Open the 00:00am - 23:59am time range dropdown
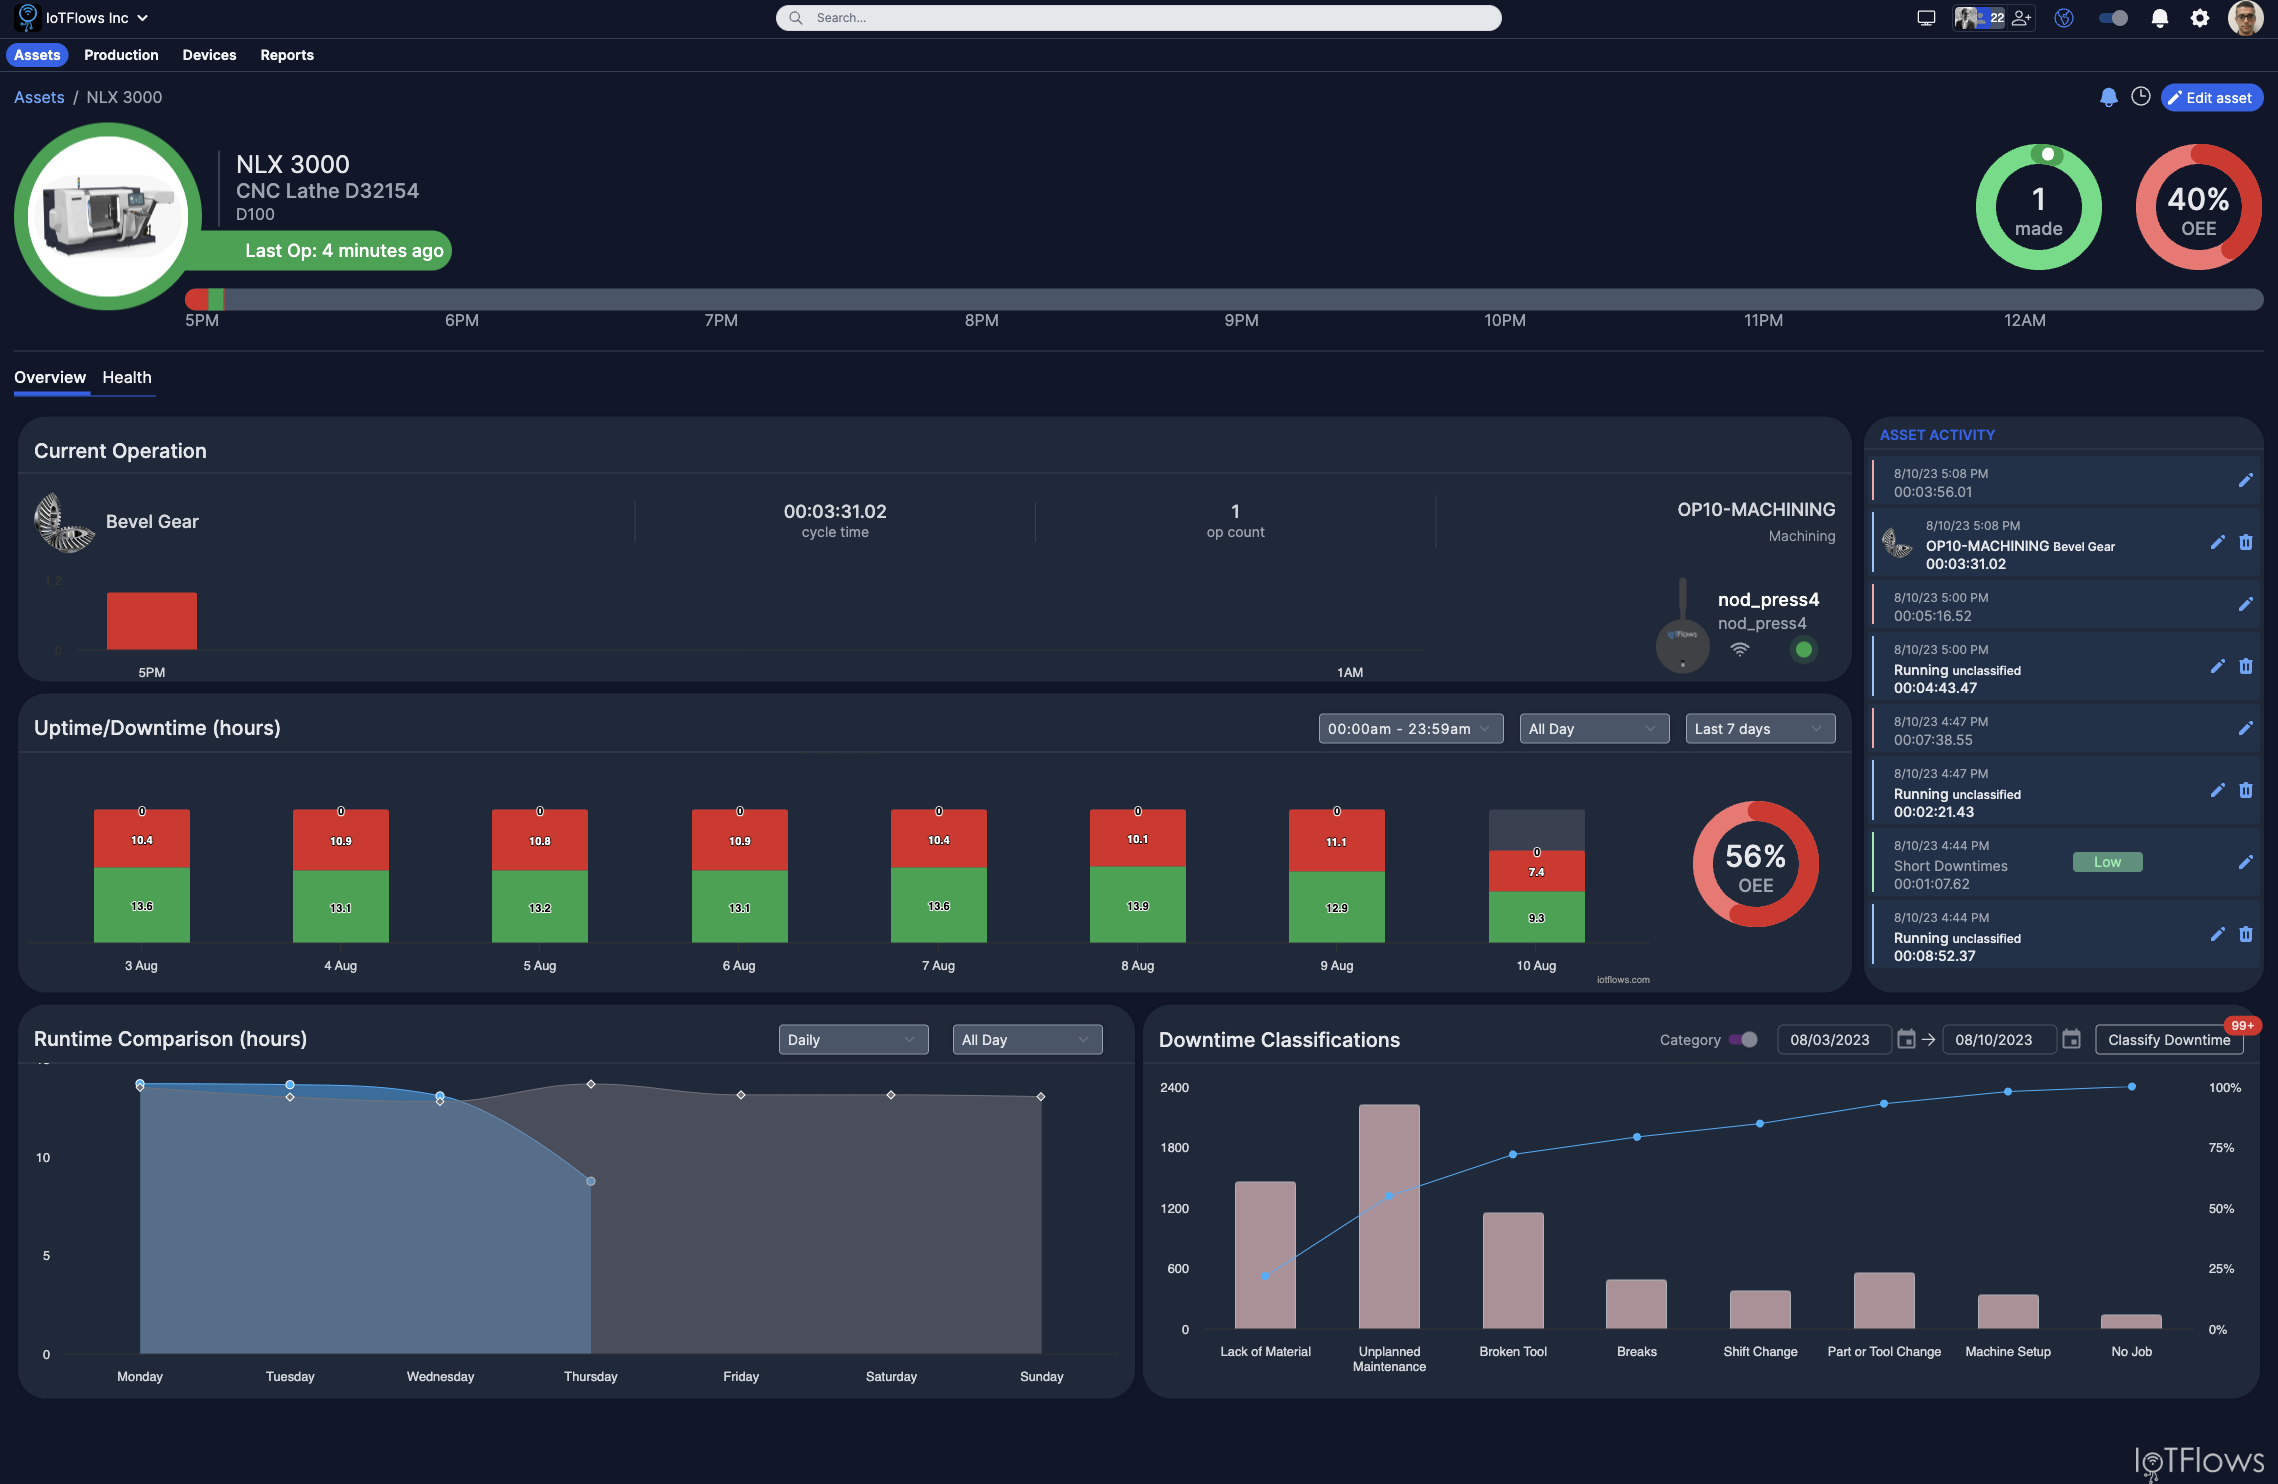This screenshot has height=1484, width=2278. click(x=1410, y=729)
